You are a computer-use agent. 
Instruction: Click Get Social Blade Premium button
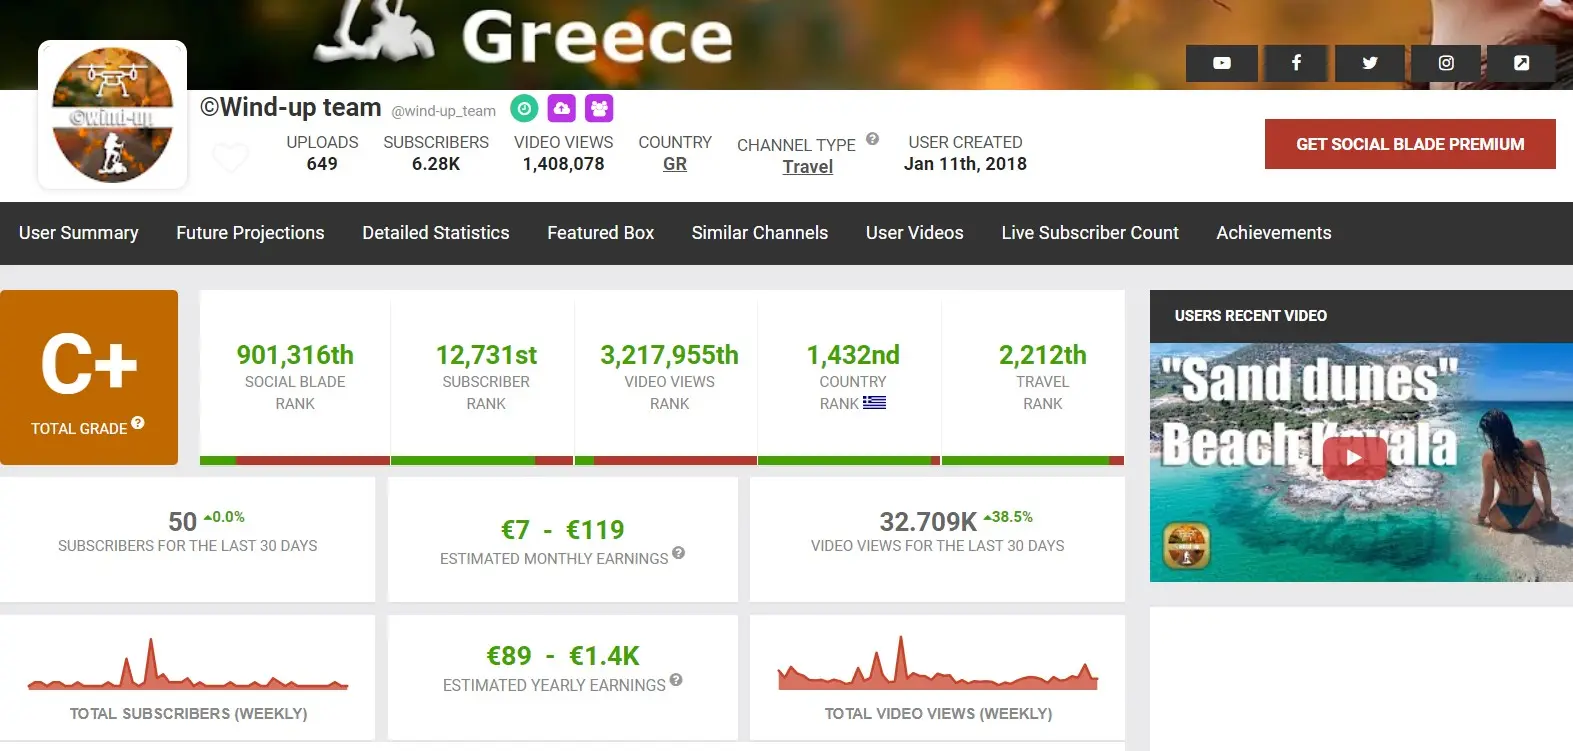(1409, 144)
